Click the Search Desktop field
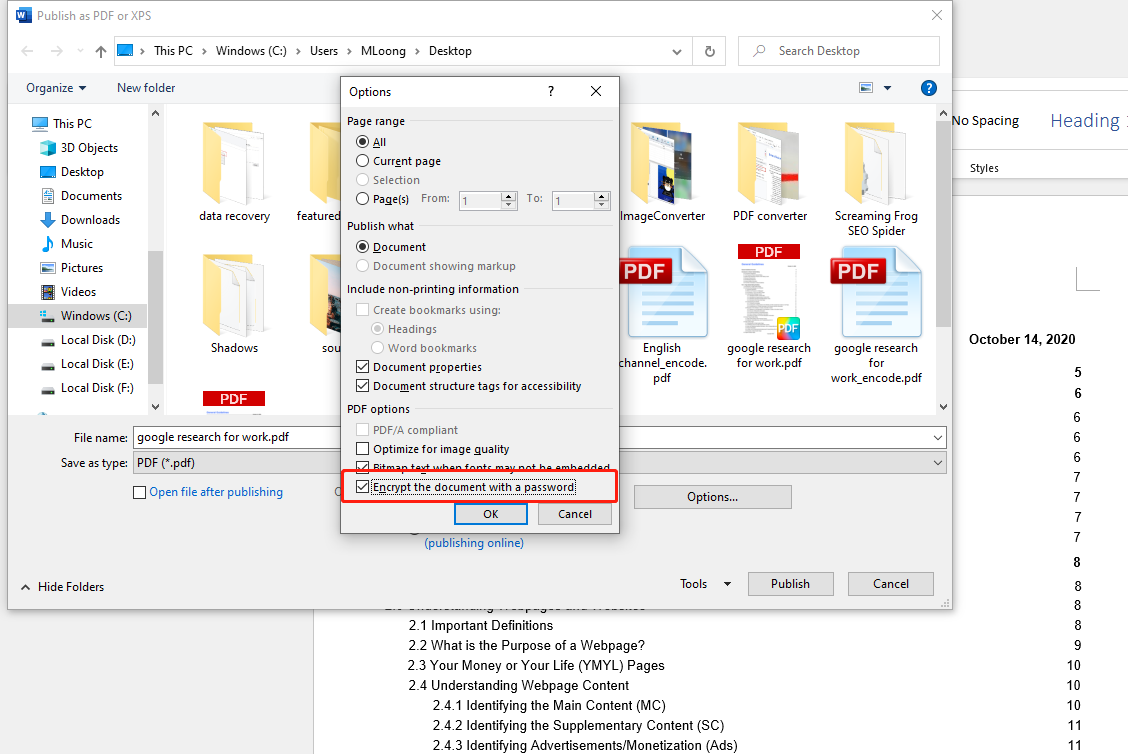The image size is (1128, 754). pos(839,51)
